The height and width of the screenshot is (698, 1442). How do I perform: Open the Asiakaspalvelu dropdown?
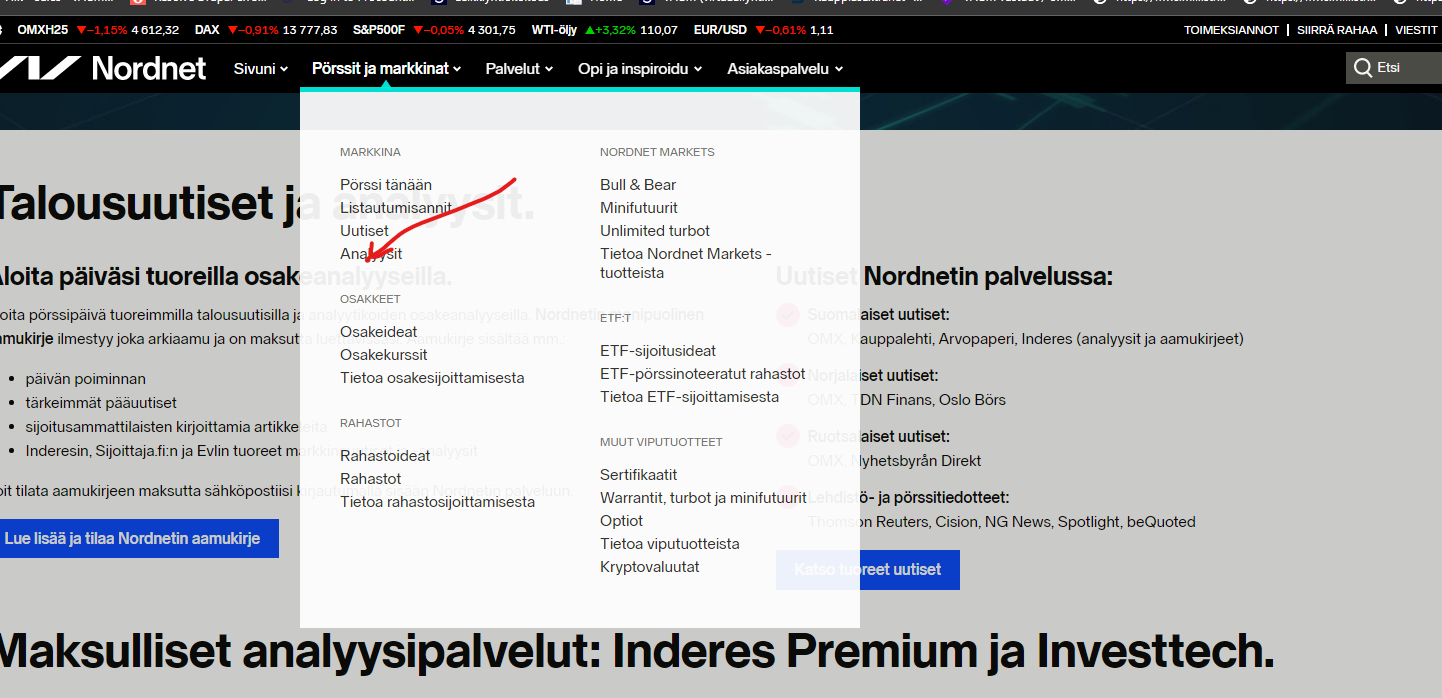tap(785, 69)
